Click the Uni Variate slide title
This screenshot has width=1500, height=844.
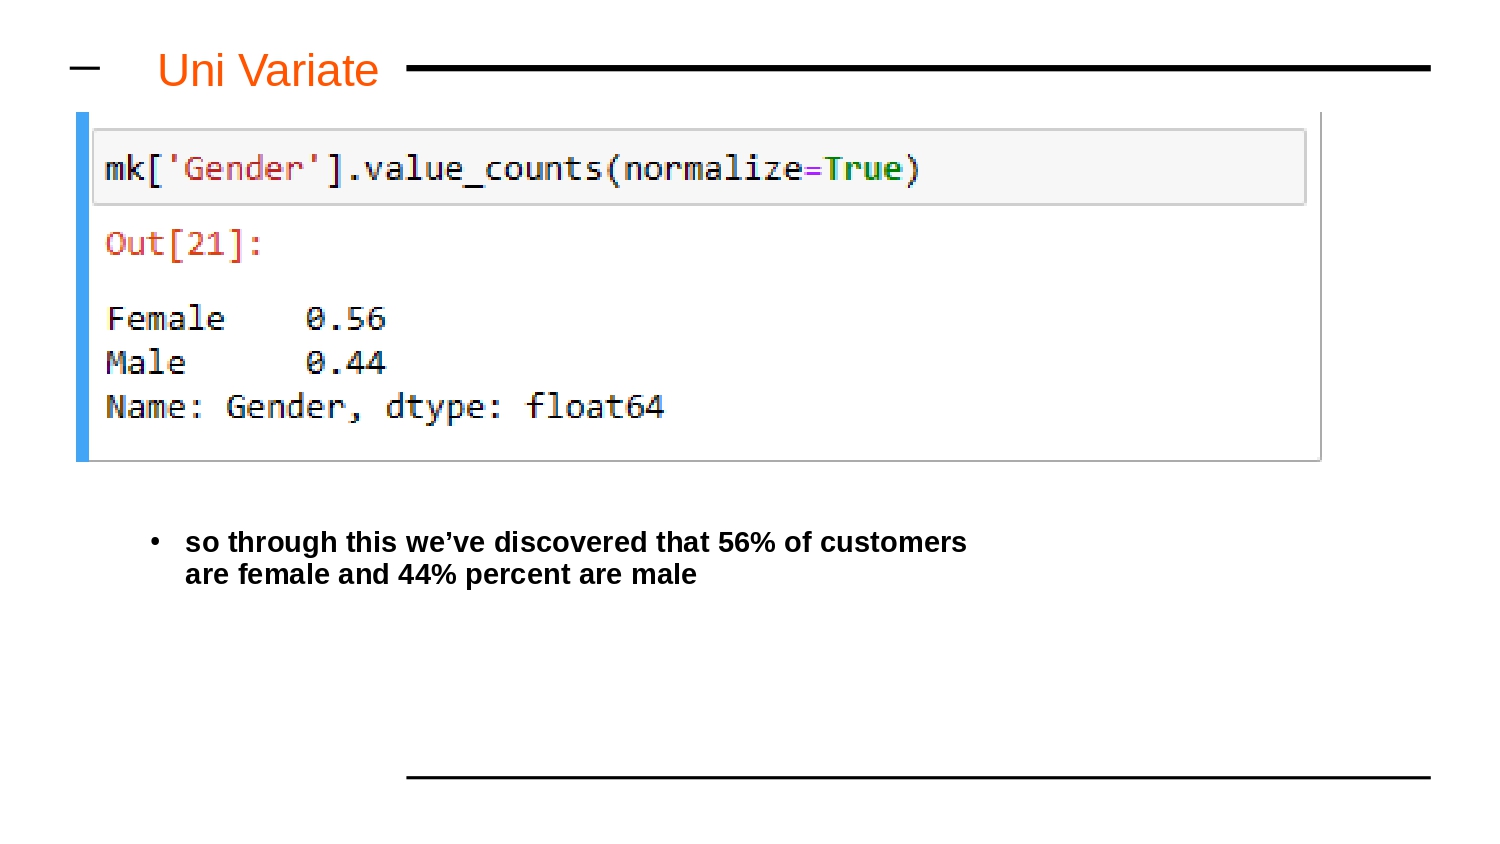pos(268,71)
